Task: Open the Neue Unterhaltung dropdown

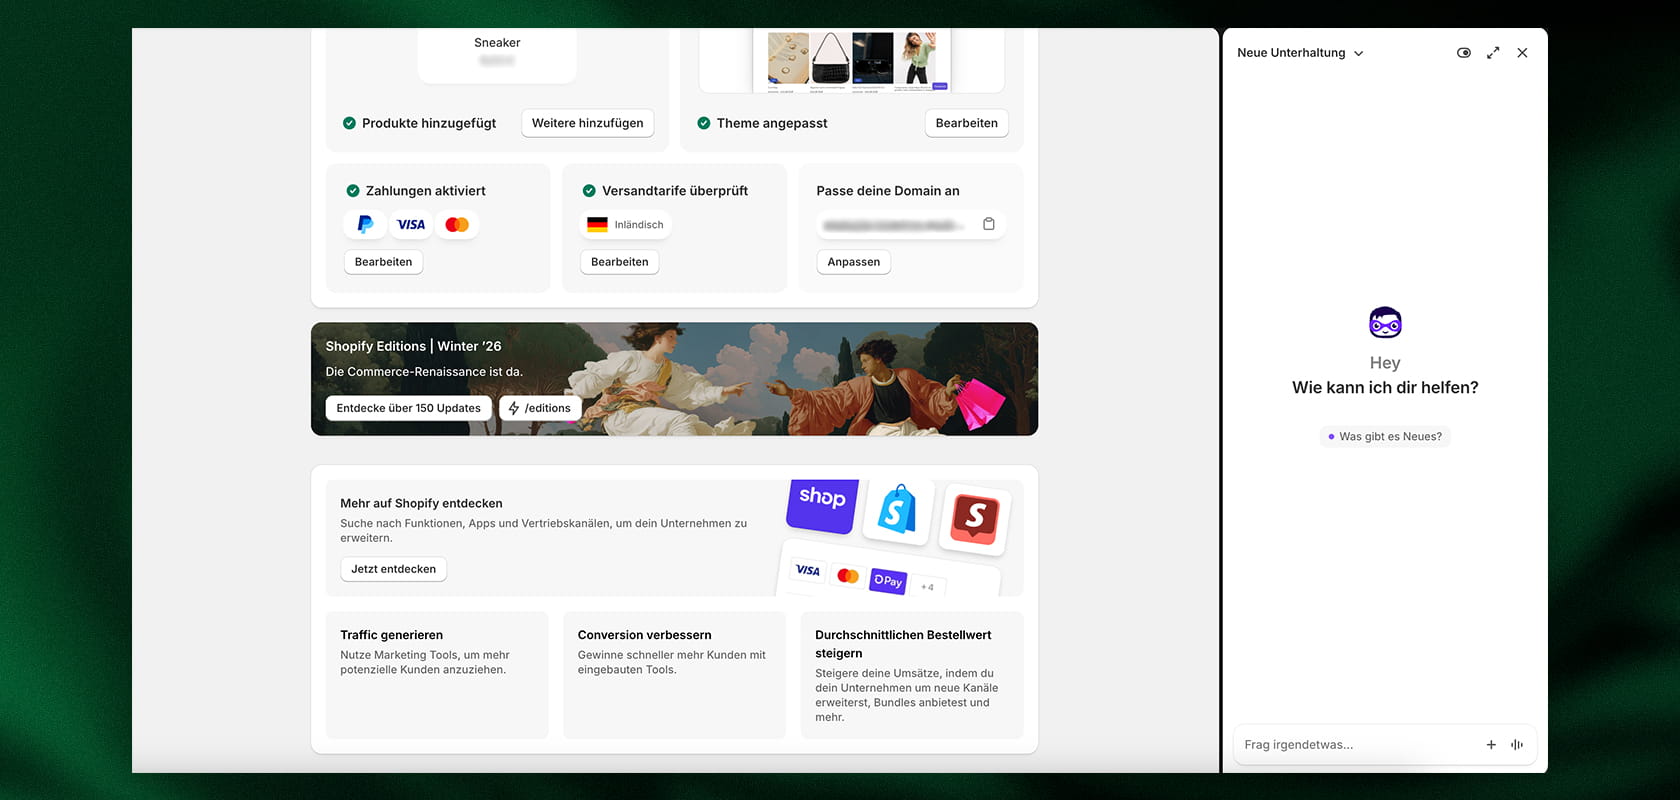Action: point(1300,53)
